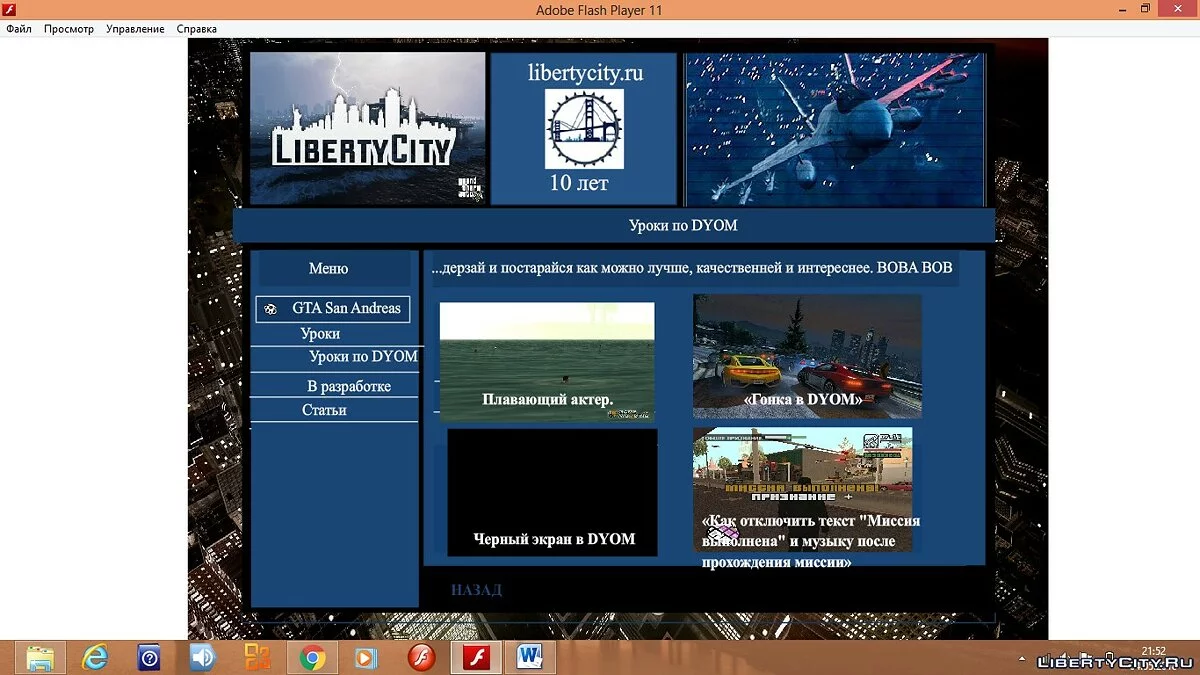Go to Уроки по DYOM in sidebar
This screenshot has height=675, width=1200.
coord(363,357)
